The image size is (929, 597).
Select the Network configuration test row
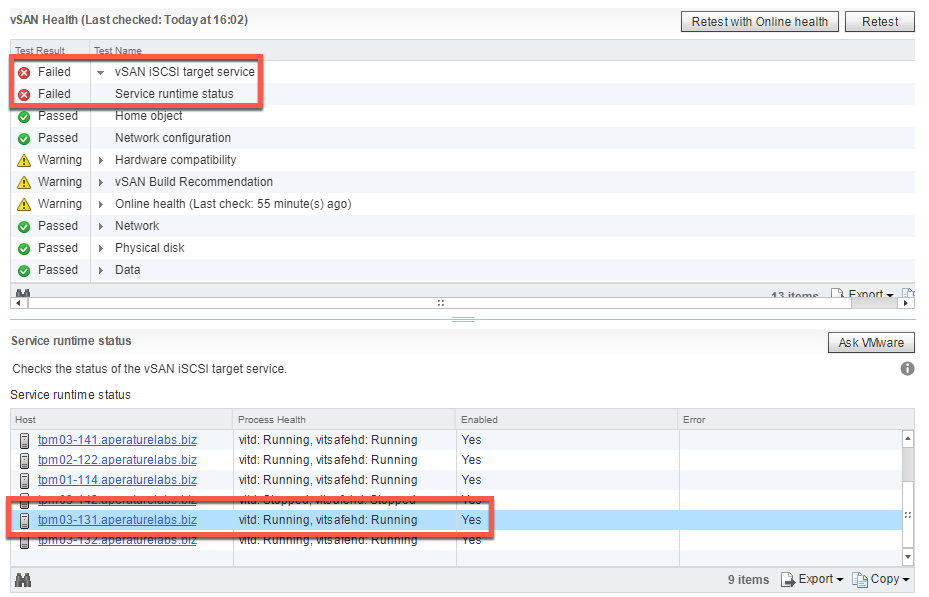coord(172,138)
